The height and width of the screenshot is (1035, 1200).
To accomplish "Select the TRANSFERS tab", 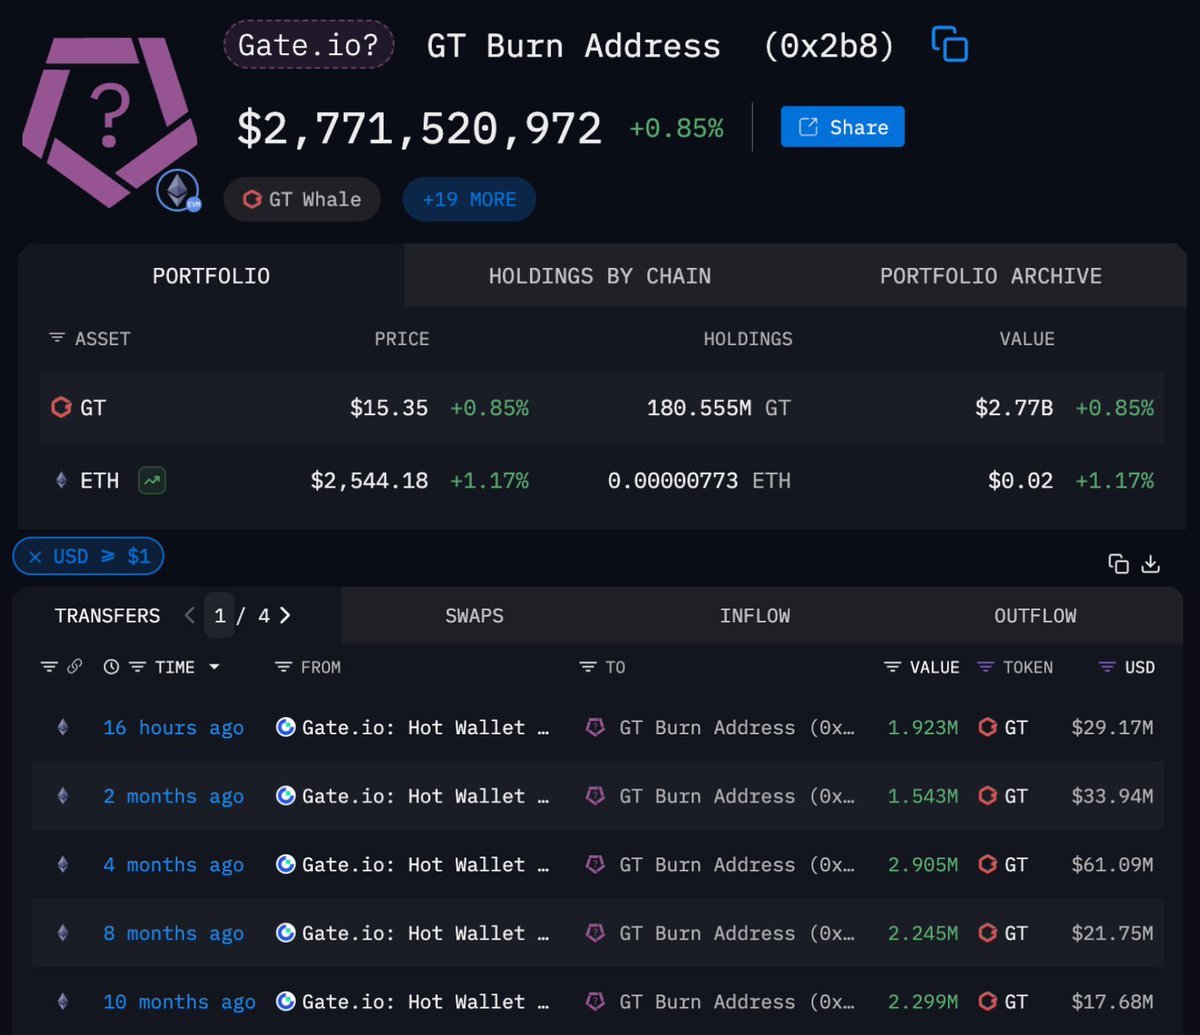I will click(x=107, y=616).
